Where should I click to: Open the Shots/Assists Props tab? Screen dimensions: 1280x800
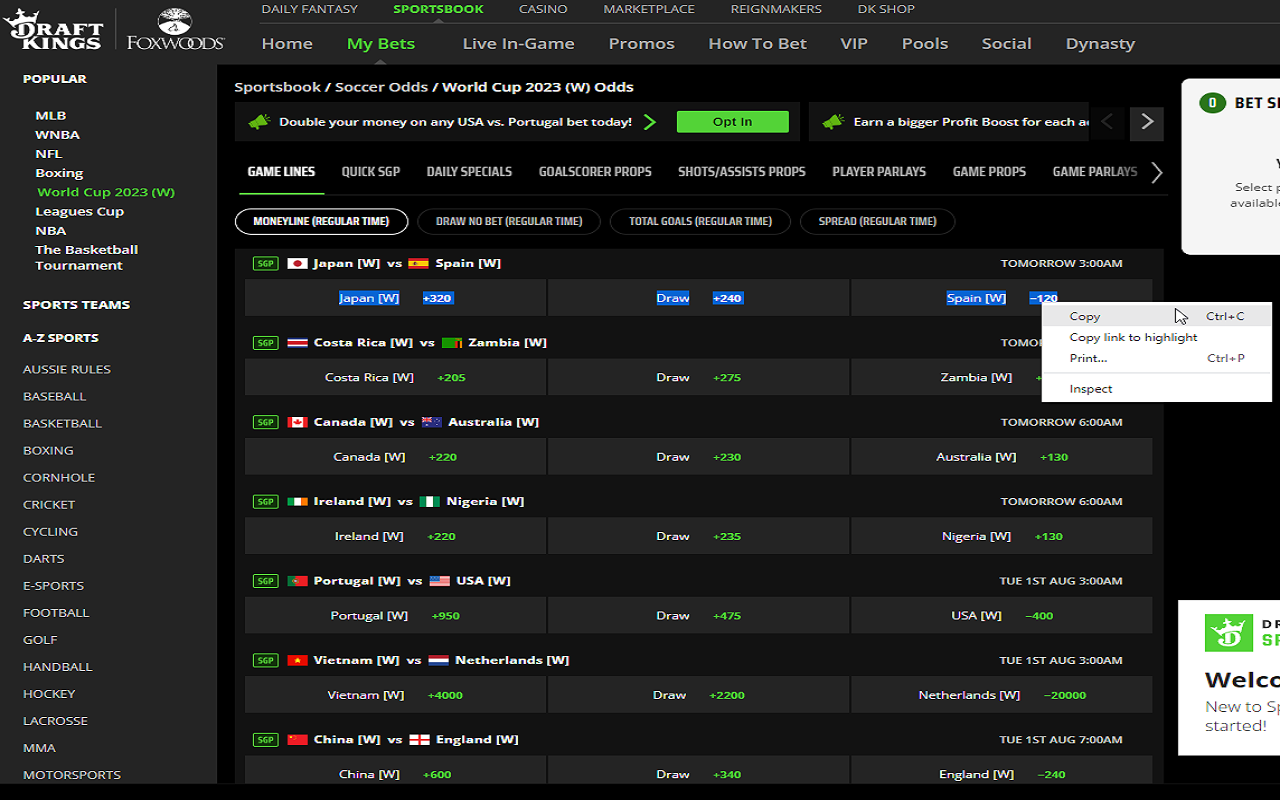(742, 172)
